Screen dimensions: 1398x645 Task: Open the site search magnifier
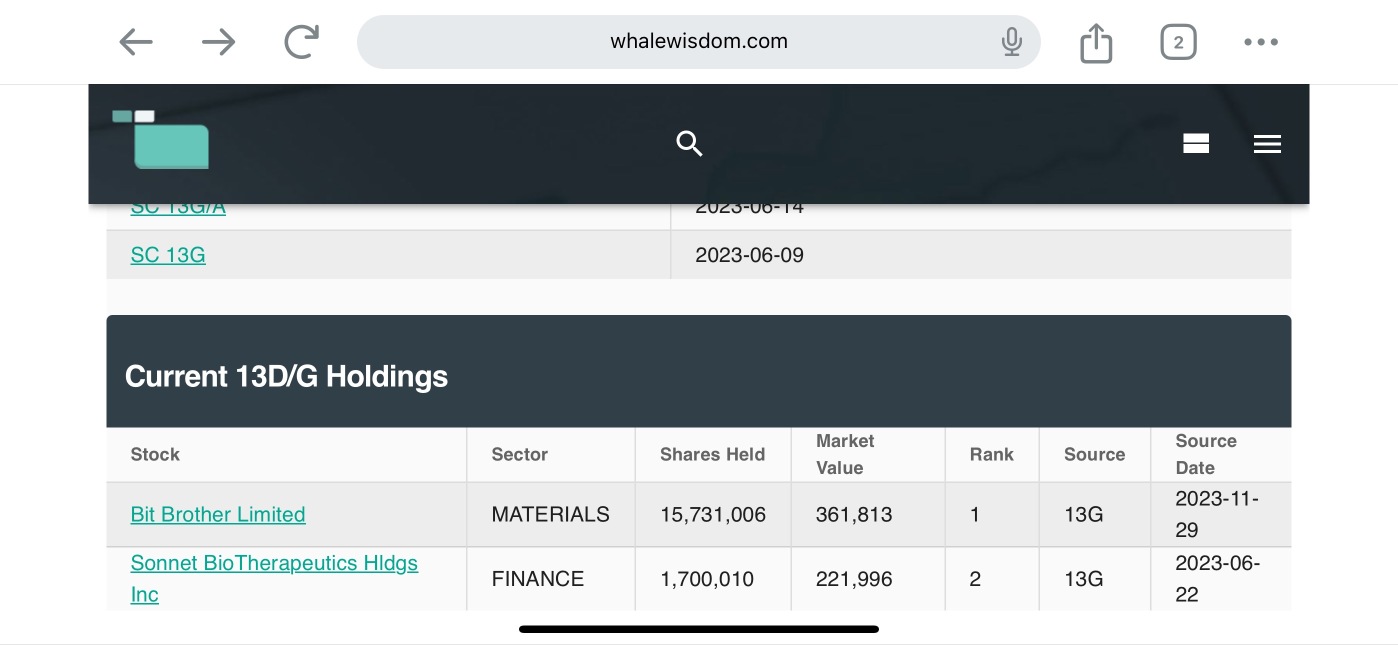[x=689, y=144]
